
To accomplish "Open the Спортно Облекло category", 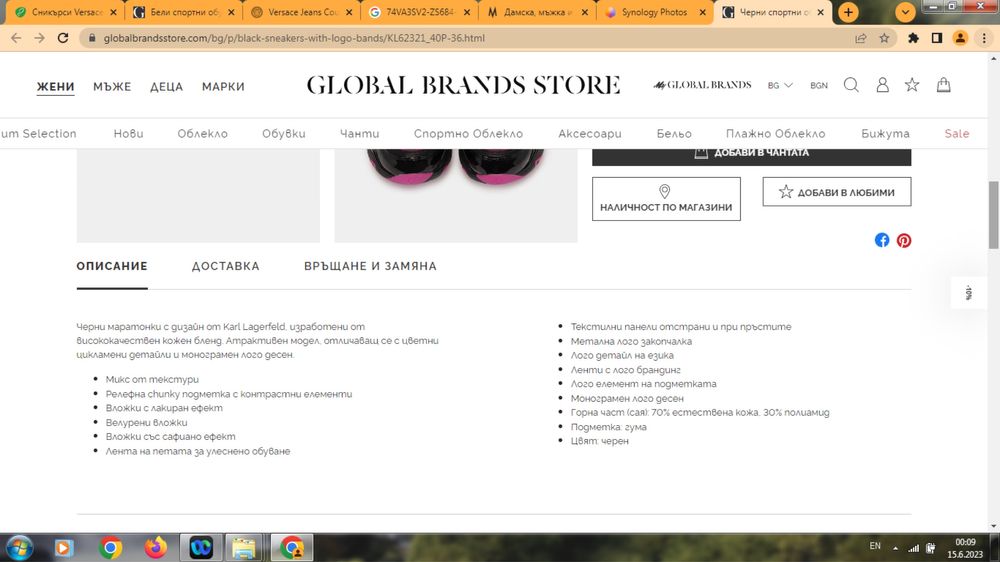I will click(468, 133).
